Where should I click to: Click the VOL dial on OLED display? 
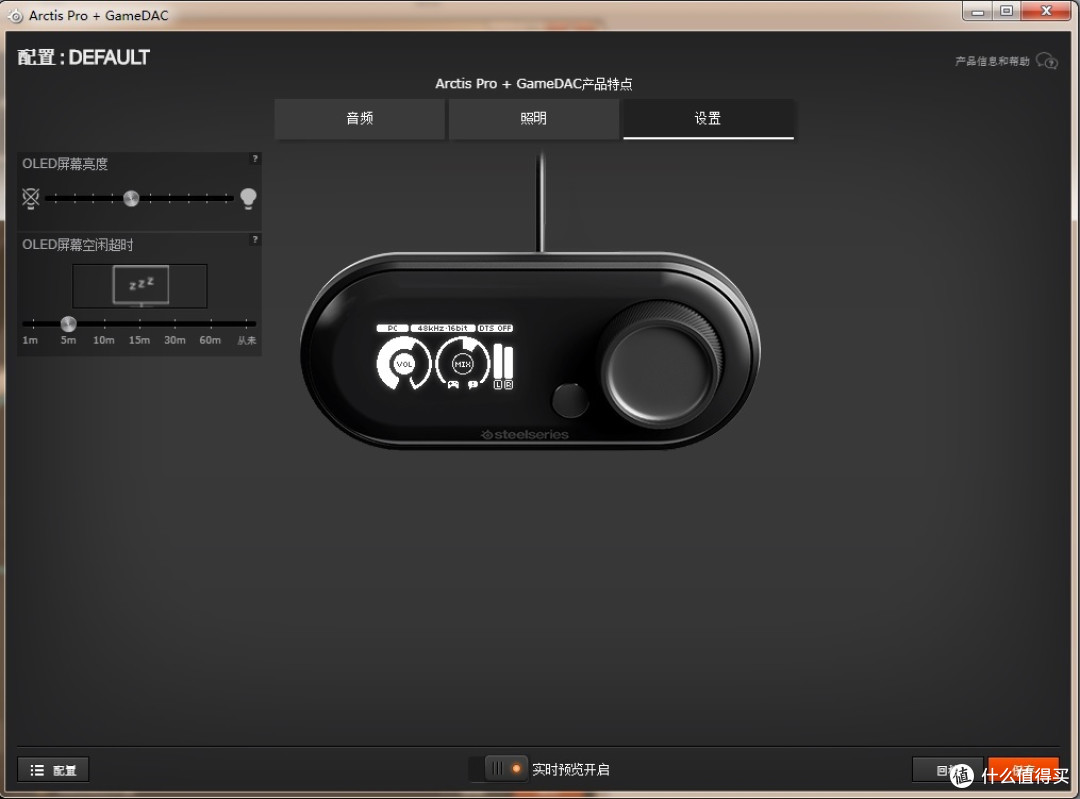[x=404, y=364]
